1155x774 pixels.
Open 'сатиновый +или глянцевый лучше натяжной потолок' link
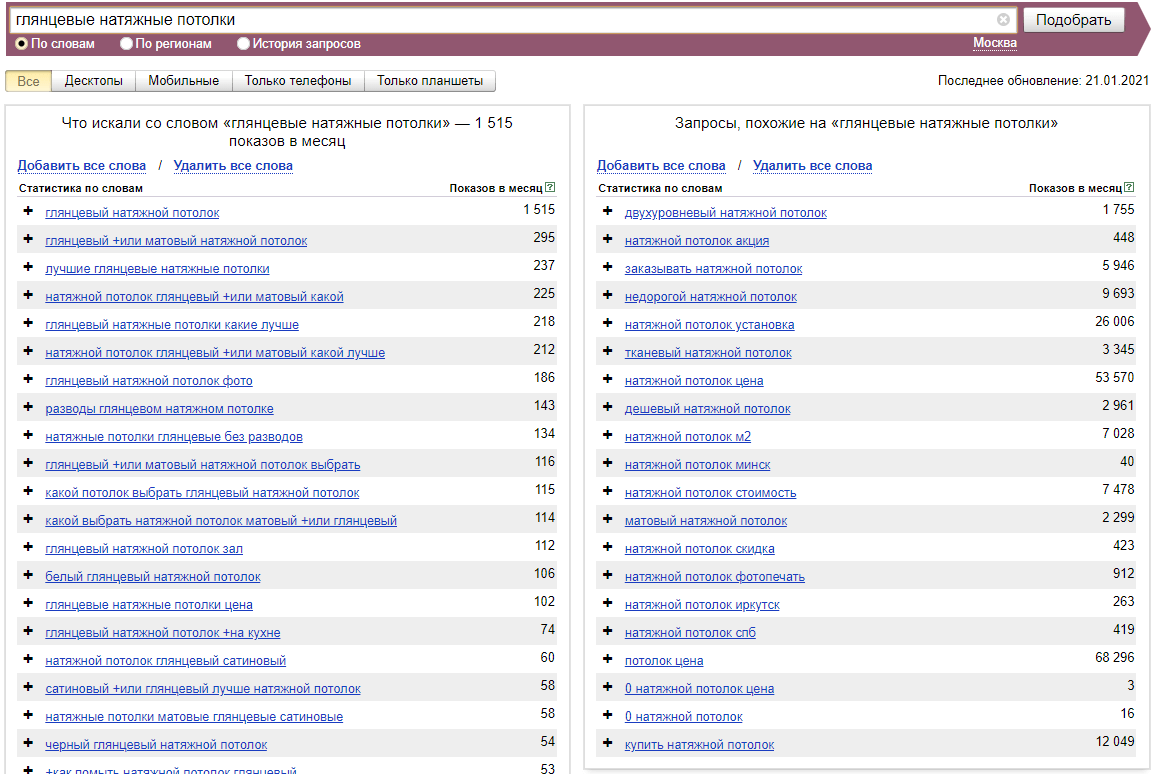click(x=203, y=689)
